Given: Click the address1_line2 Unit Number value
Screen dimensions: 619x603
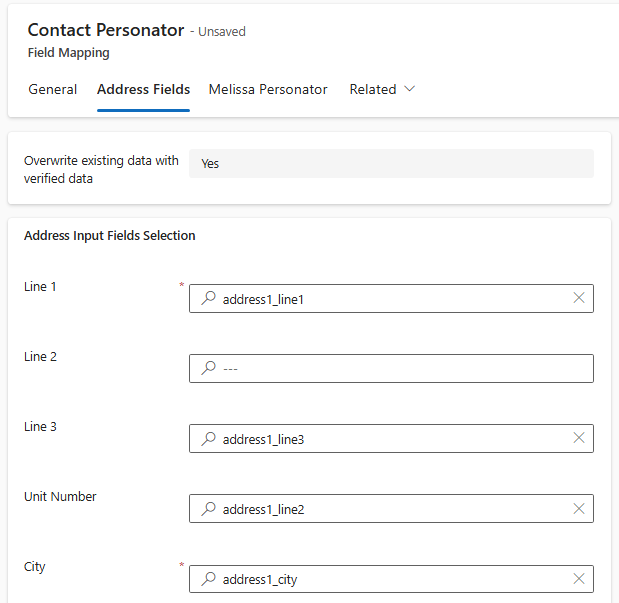Looking at the screenshot, I should click(x=263, y=509).
